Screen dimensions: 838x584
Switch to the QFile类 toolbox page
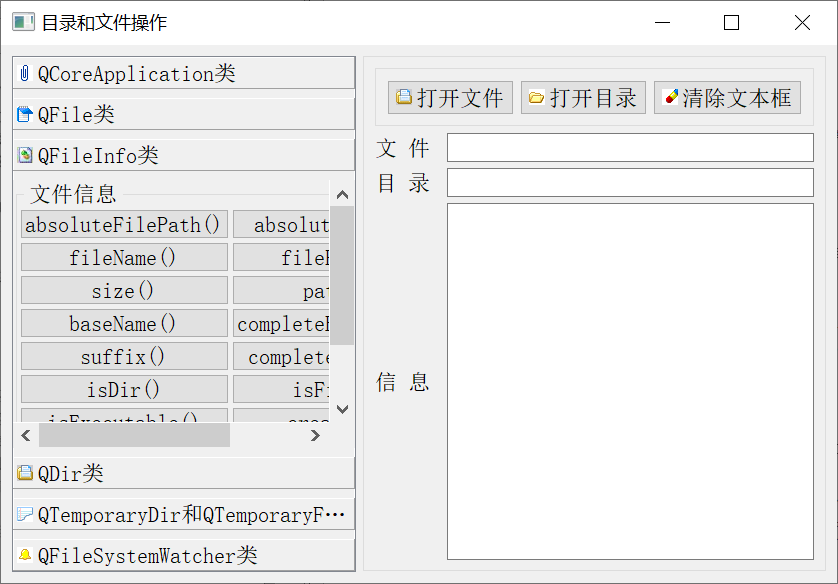tap(184, 114)
